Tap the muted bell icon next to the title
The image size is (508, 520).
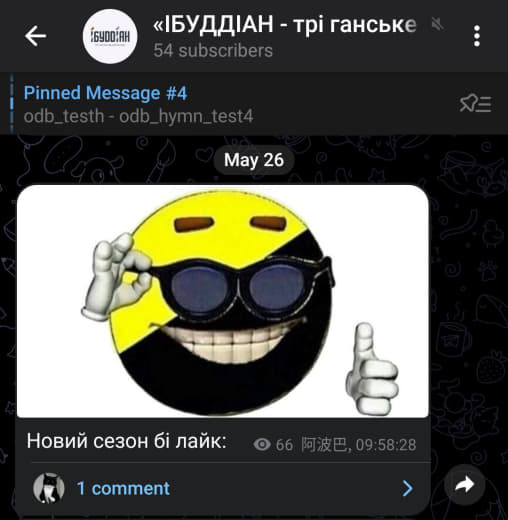[x=437, y=24]
